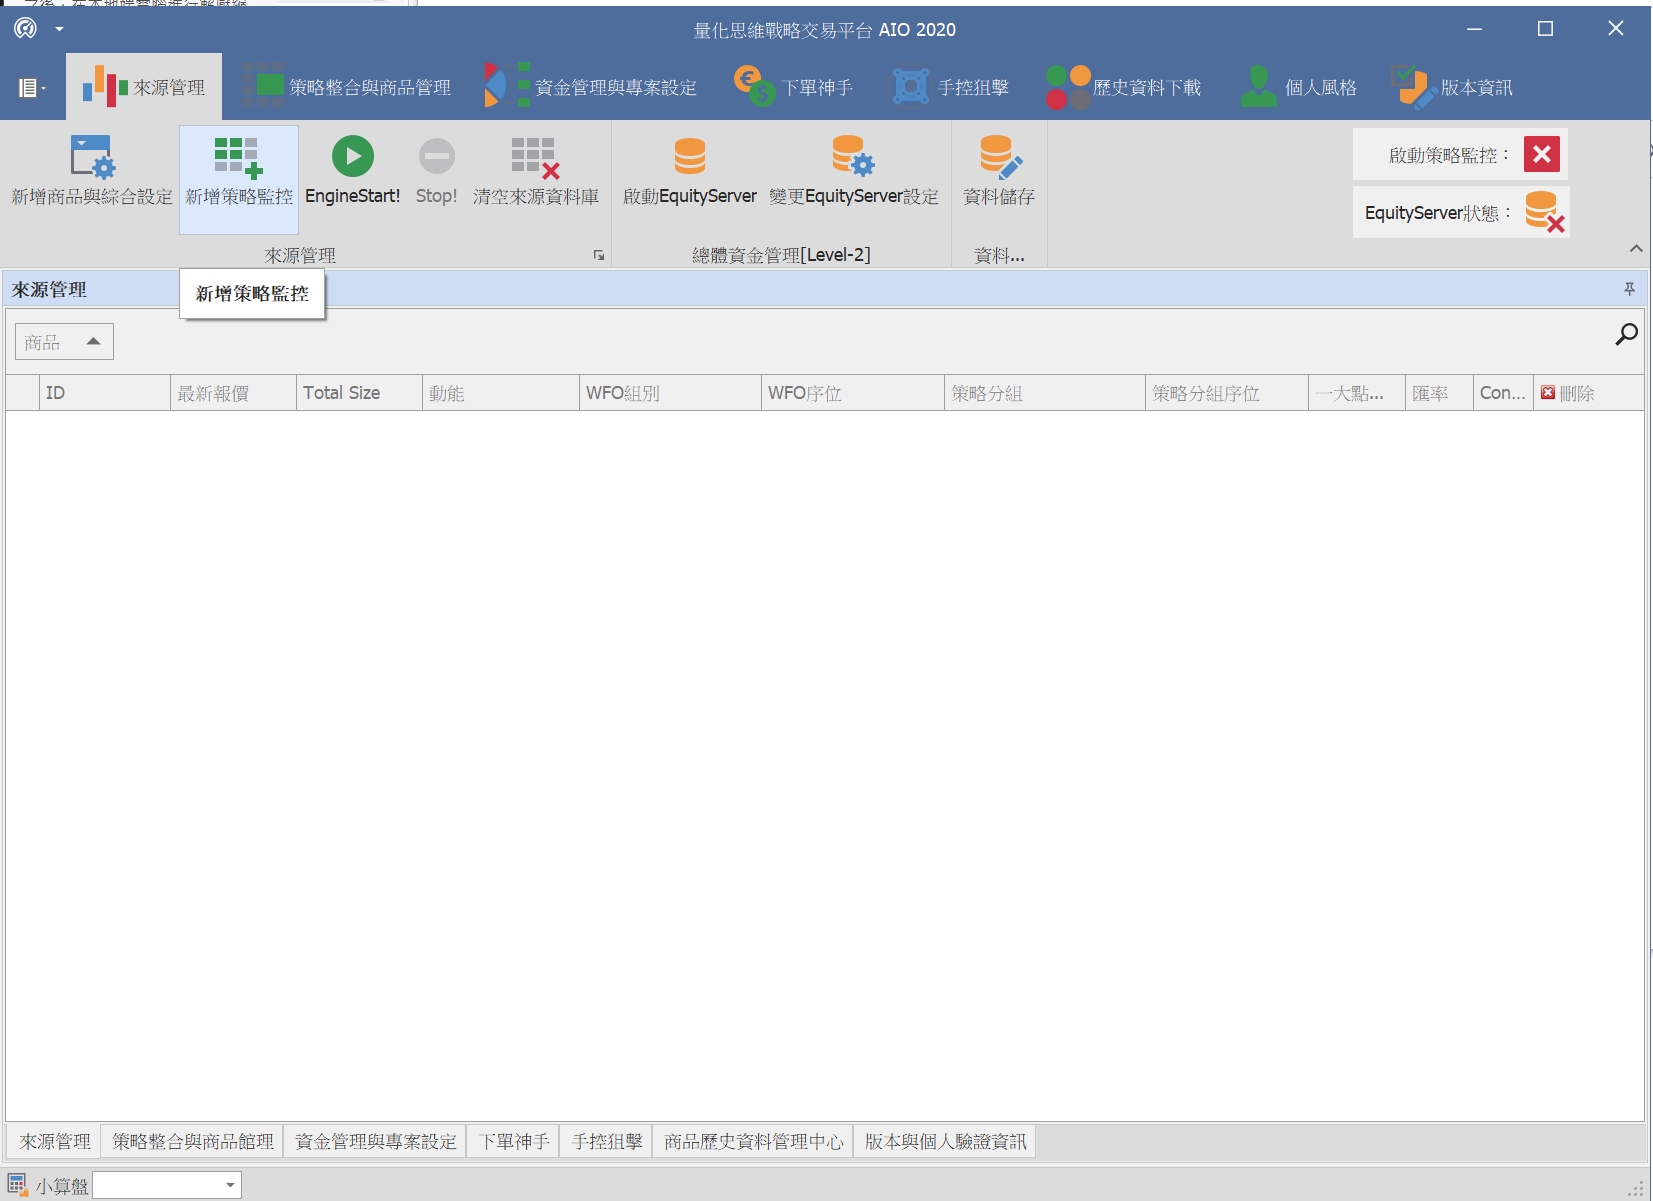The height and width of the screenshot is (1201, 1653).
Task: Click the calculator icon beside 小算盤
Action: 17,1185
